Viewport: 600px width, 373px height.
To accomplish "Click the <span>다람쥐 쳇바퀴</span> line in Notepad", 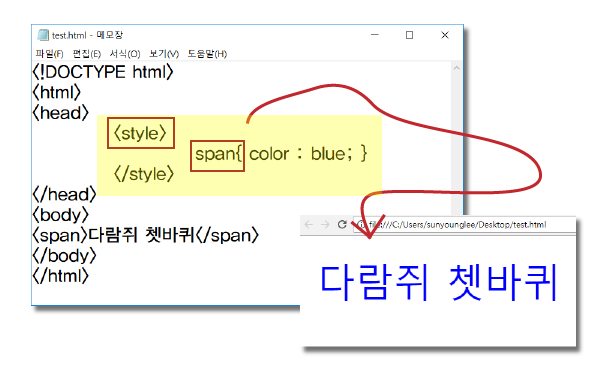I will pos(145,235).
